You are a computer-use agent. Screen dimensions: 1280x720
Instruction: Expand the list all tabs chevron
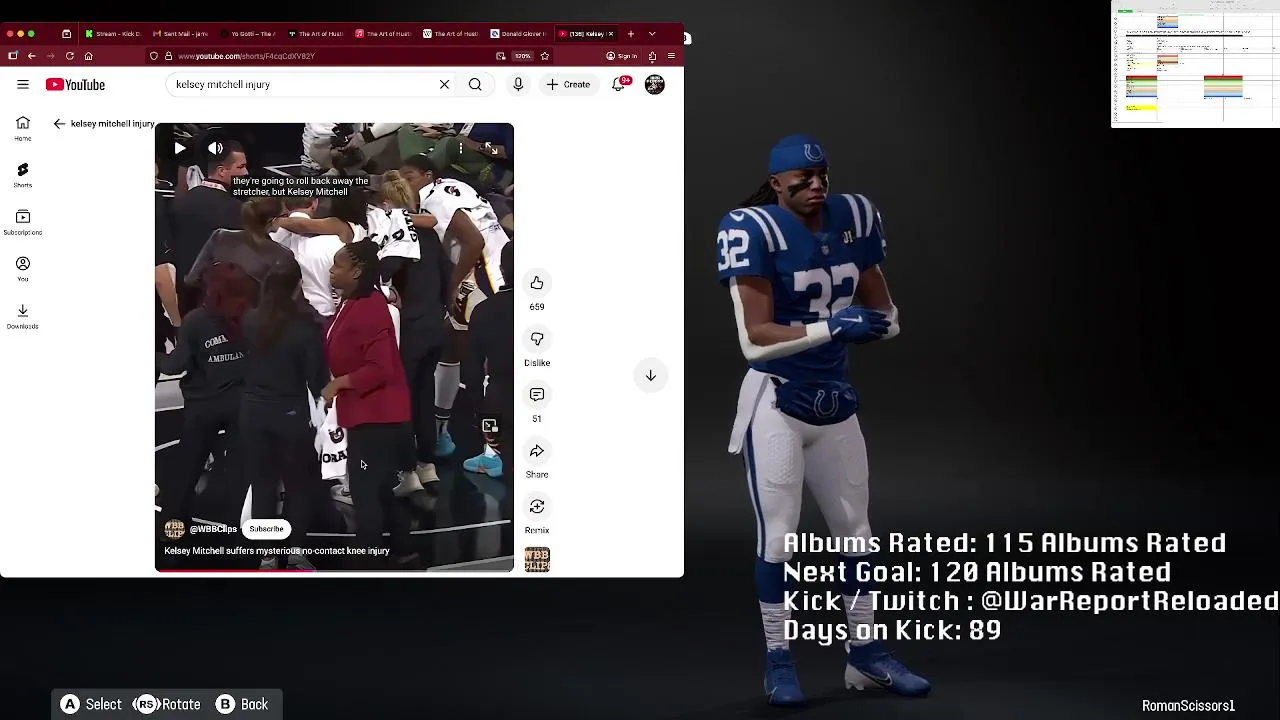(x=652, y=34)
